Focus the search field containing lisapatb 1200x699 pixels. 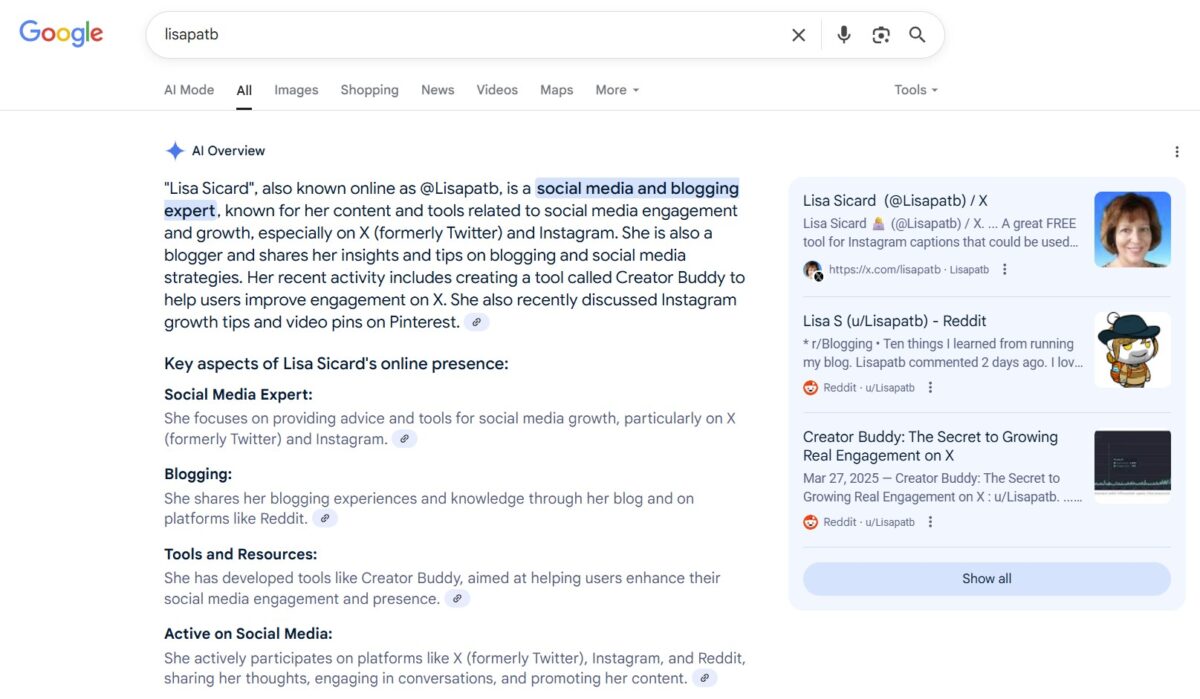click(x=470, y=35)
